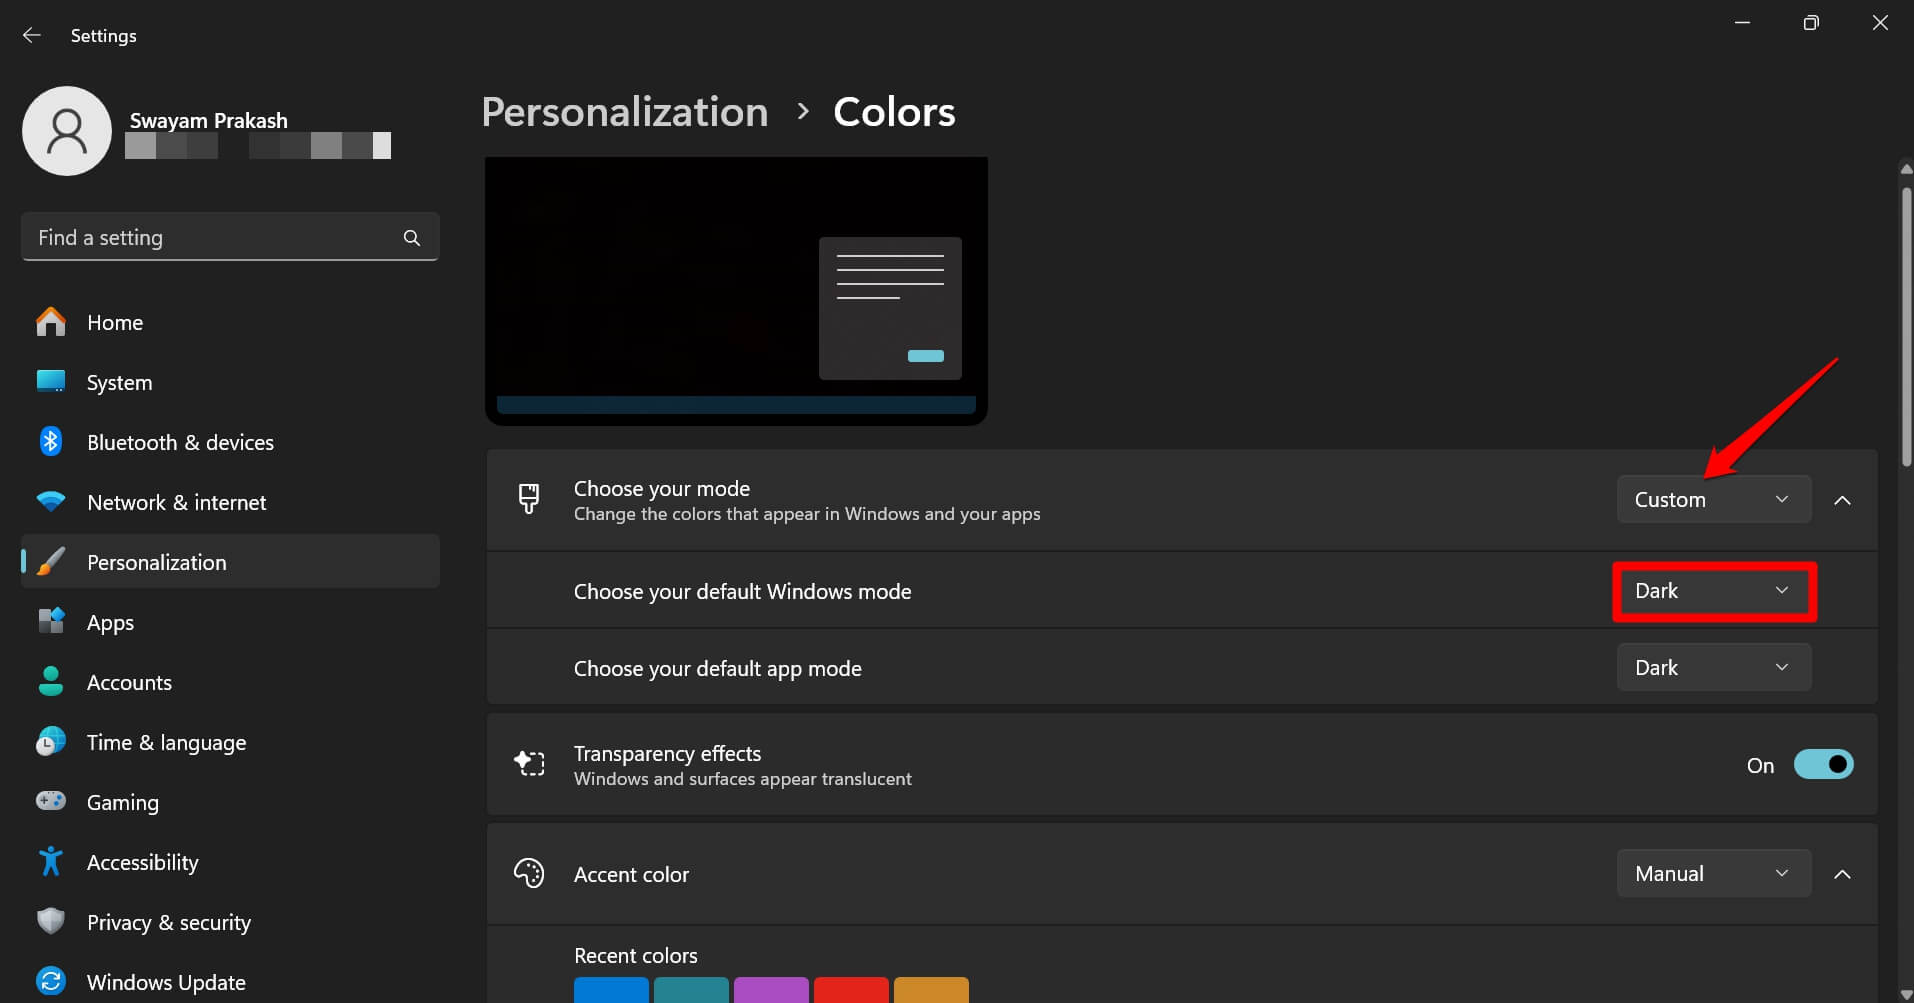The width and height of the screenshot is (1914, 1003).
Task: Click the vertical scrollbar thumb
Action: click(x=1906, y=325)
